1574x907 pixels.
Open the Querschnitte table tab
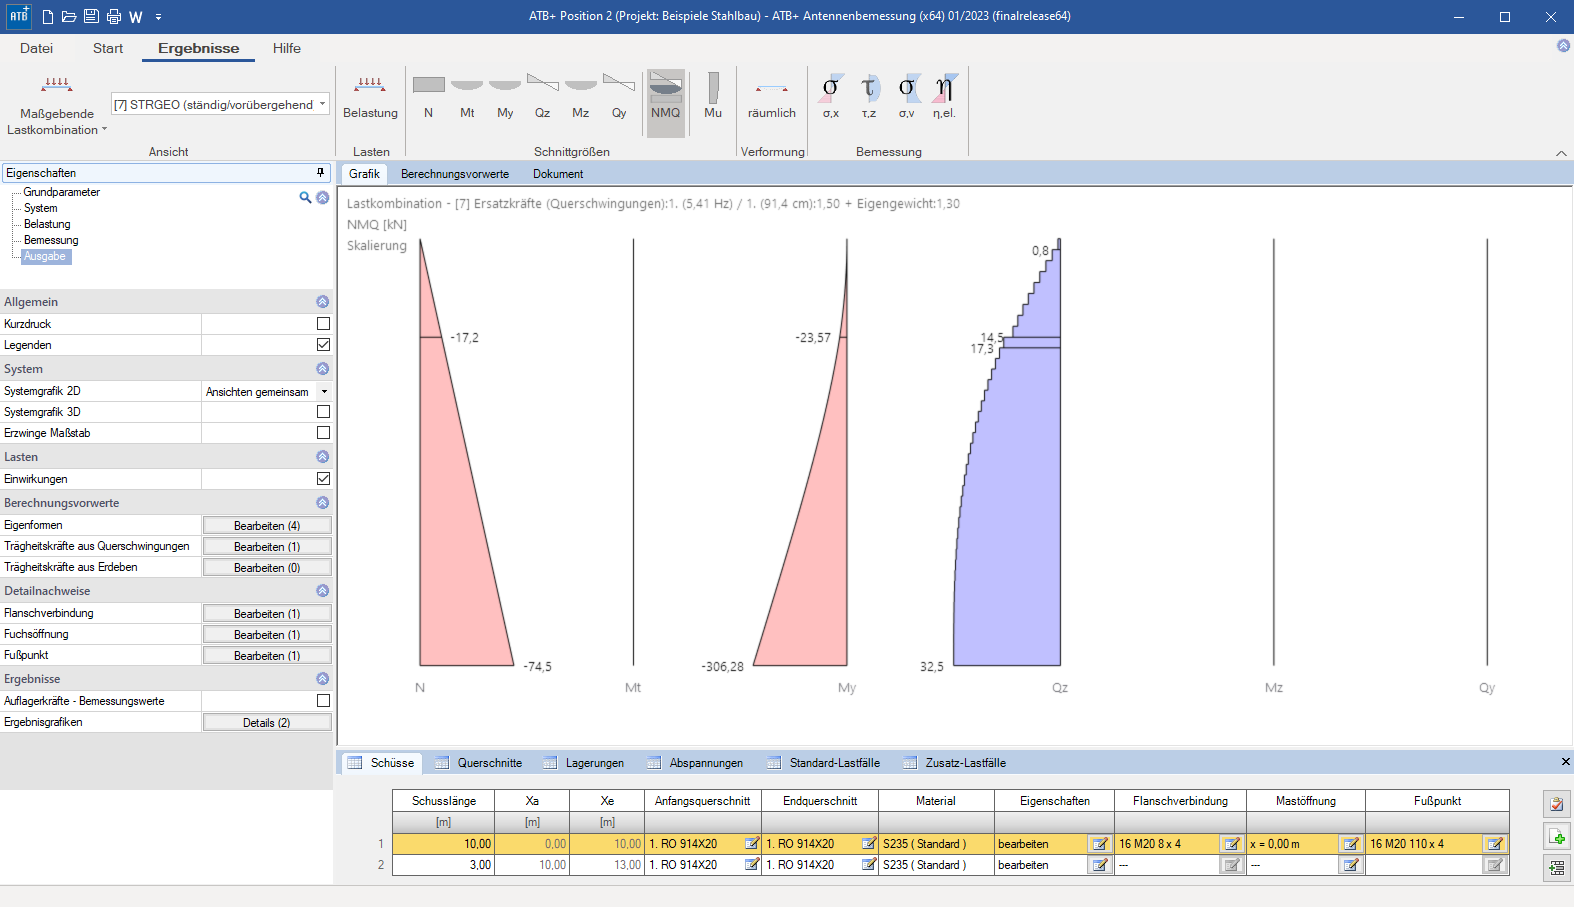point(478,763)
